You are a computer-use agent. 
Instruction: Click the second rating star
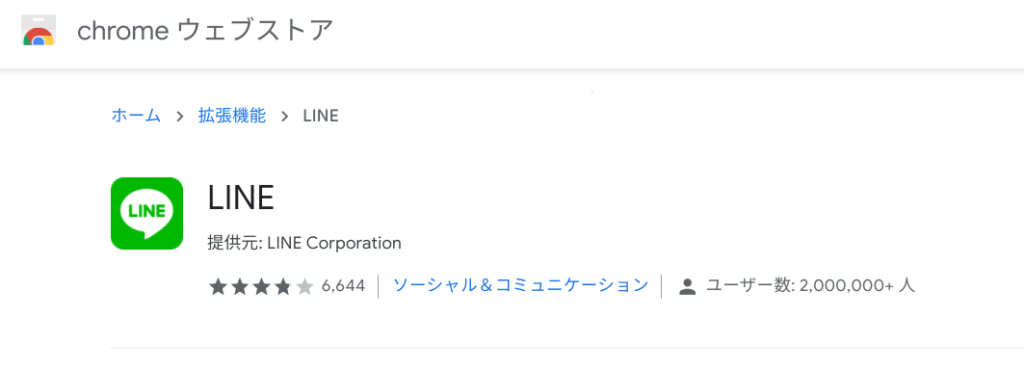coord(240,286)
